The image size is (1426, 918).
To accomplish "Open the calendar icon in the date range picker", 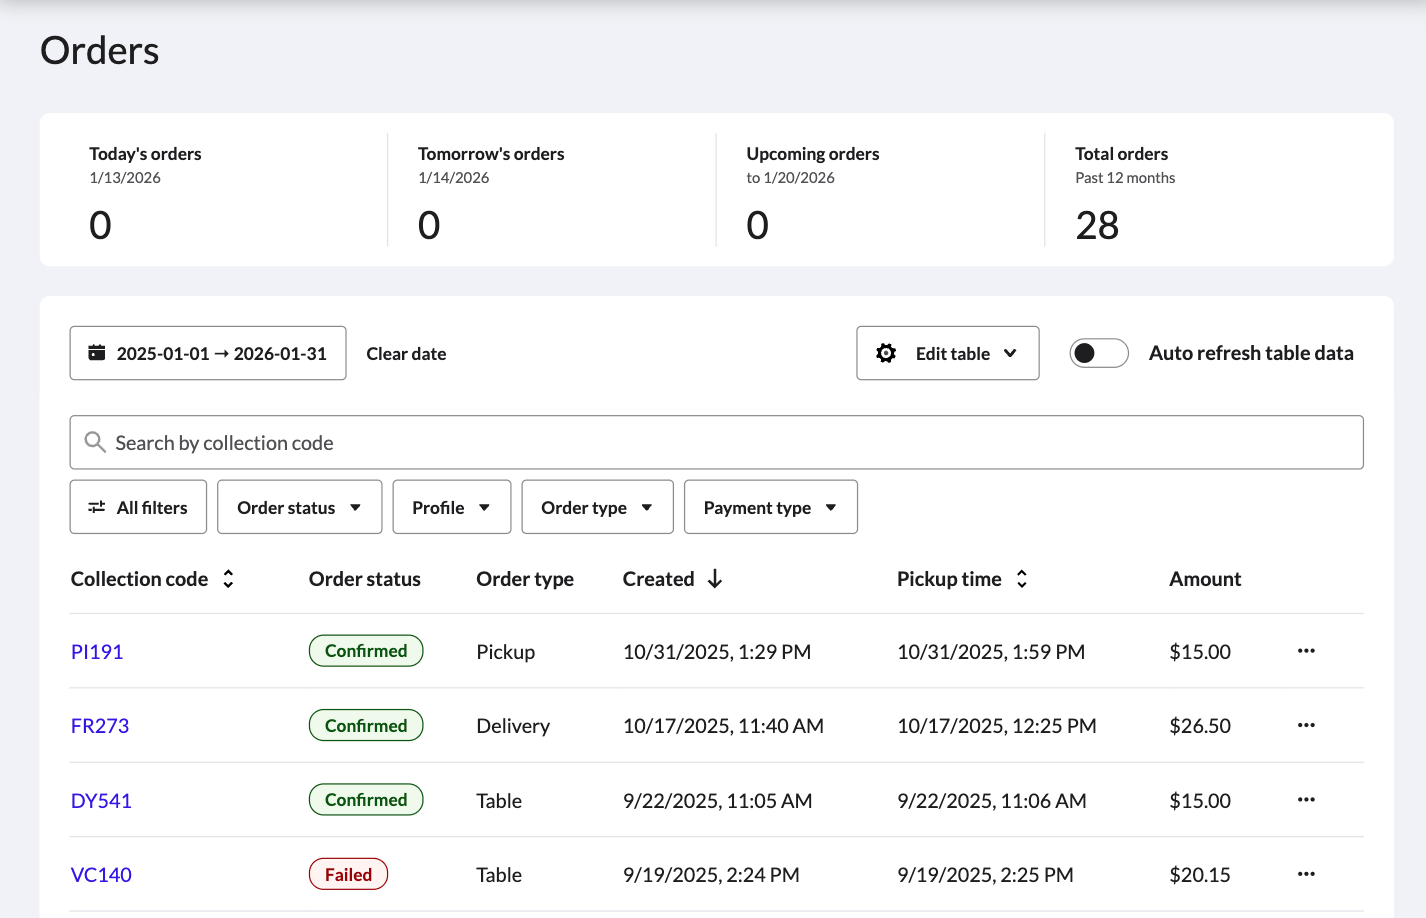I will (96, 352).
